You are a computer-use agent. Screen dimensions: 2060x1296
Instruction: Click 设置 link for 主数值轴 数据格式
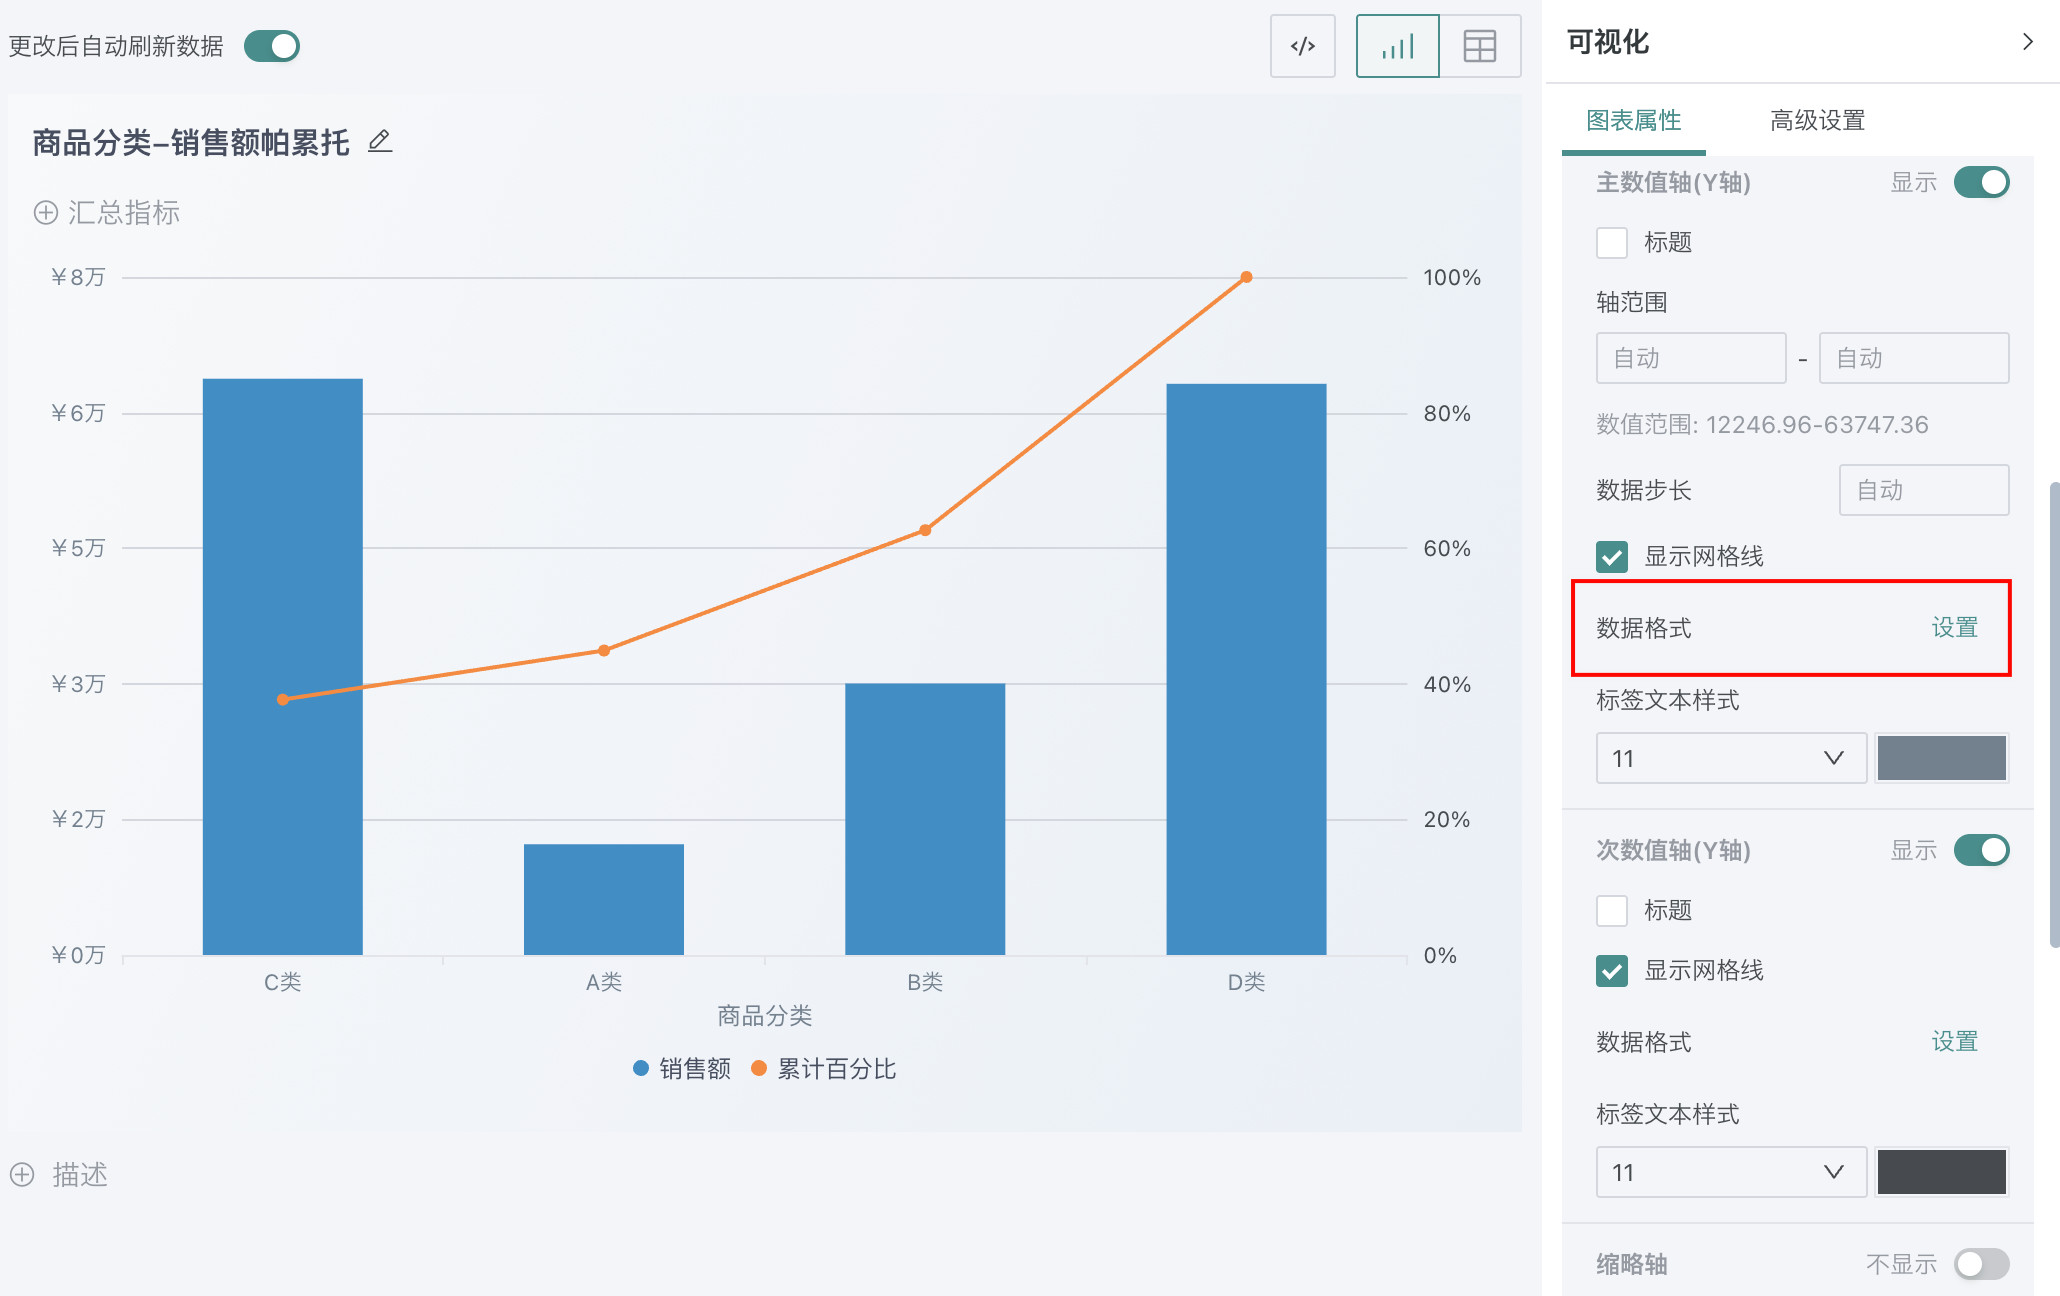coord(1954,628)
